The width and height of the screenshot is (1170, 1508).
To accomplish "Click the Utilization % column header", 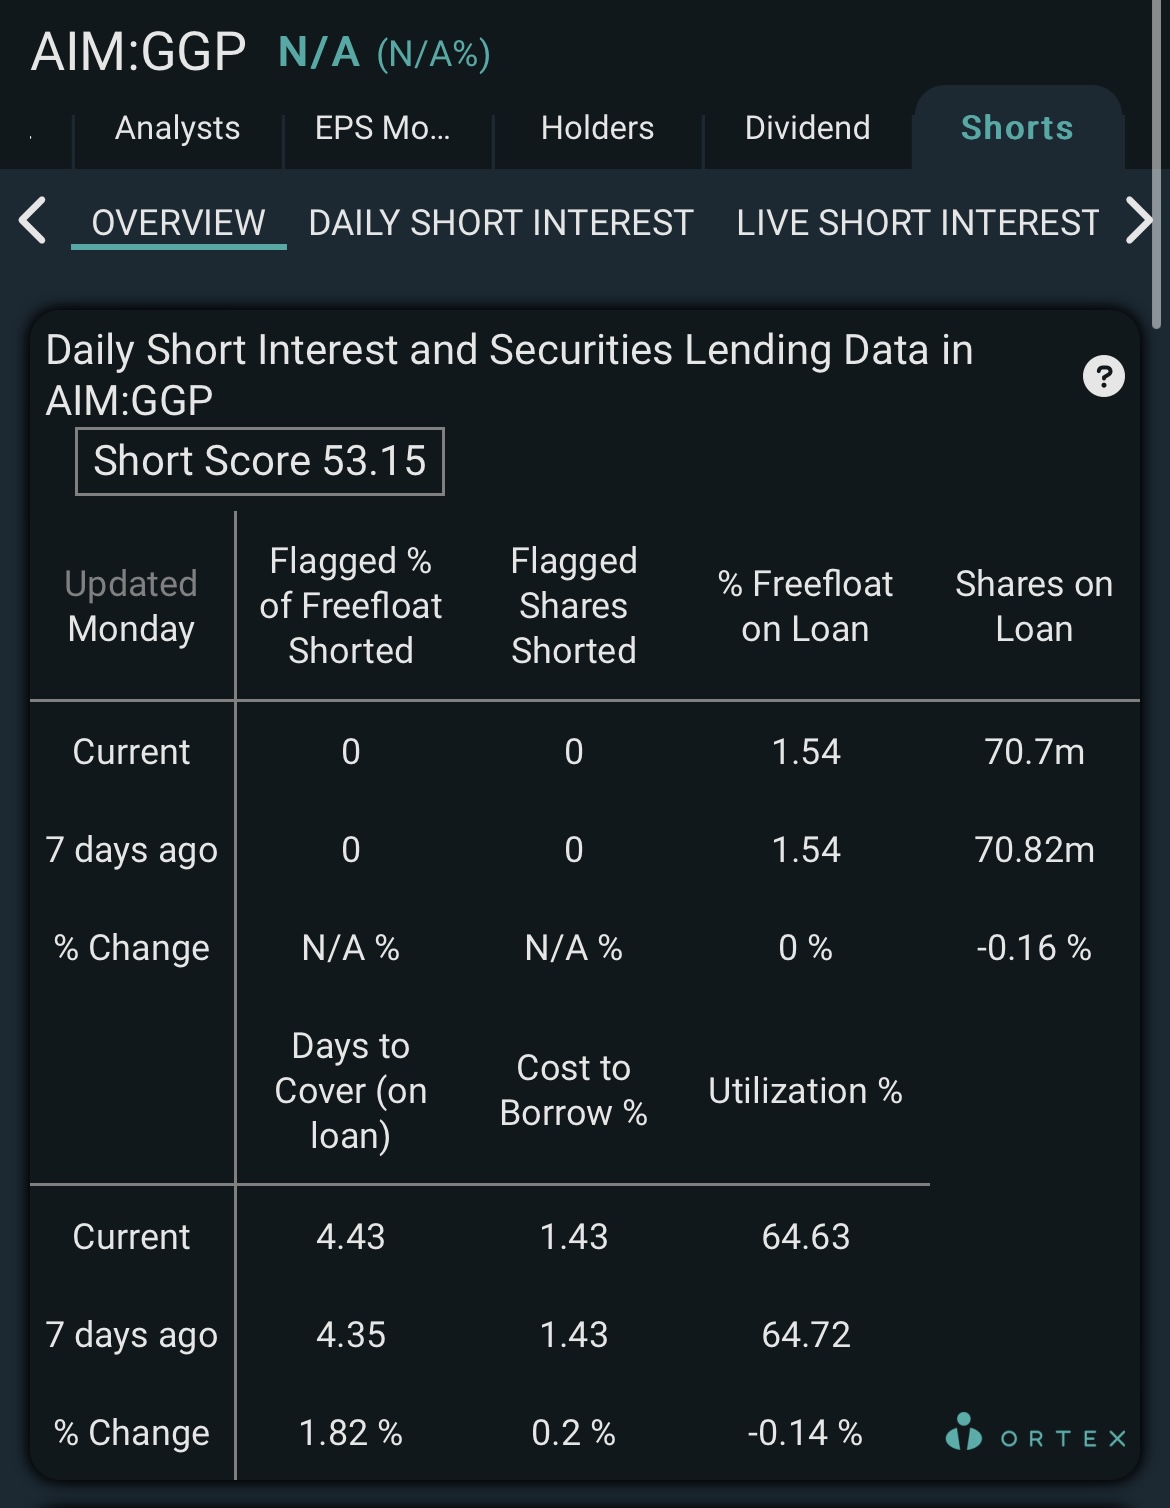I will tap(805, 1090).
